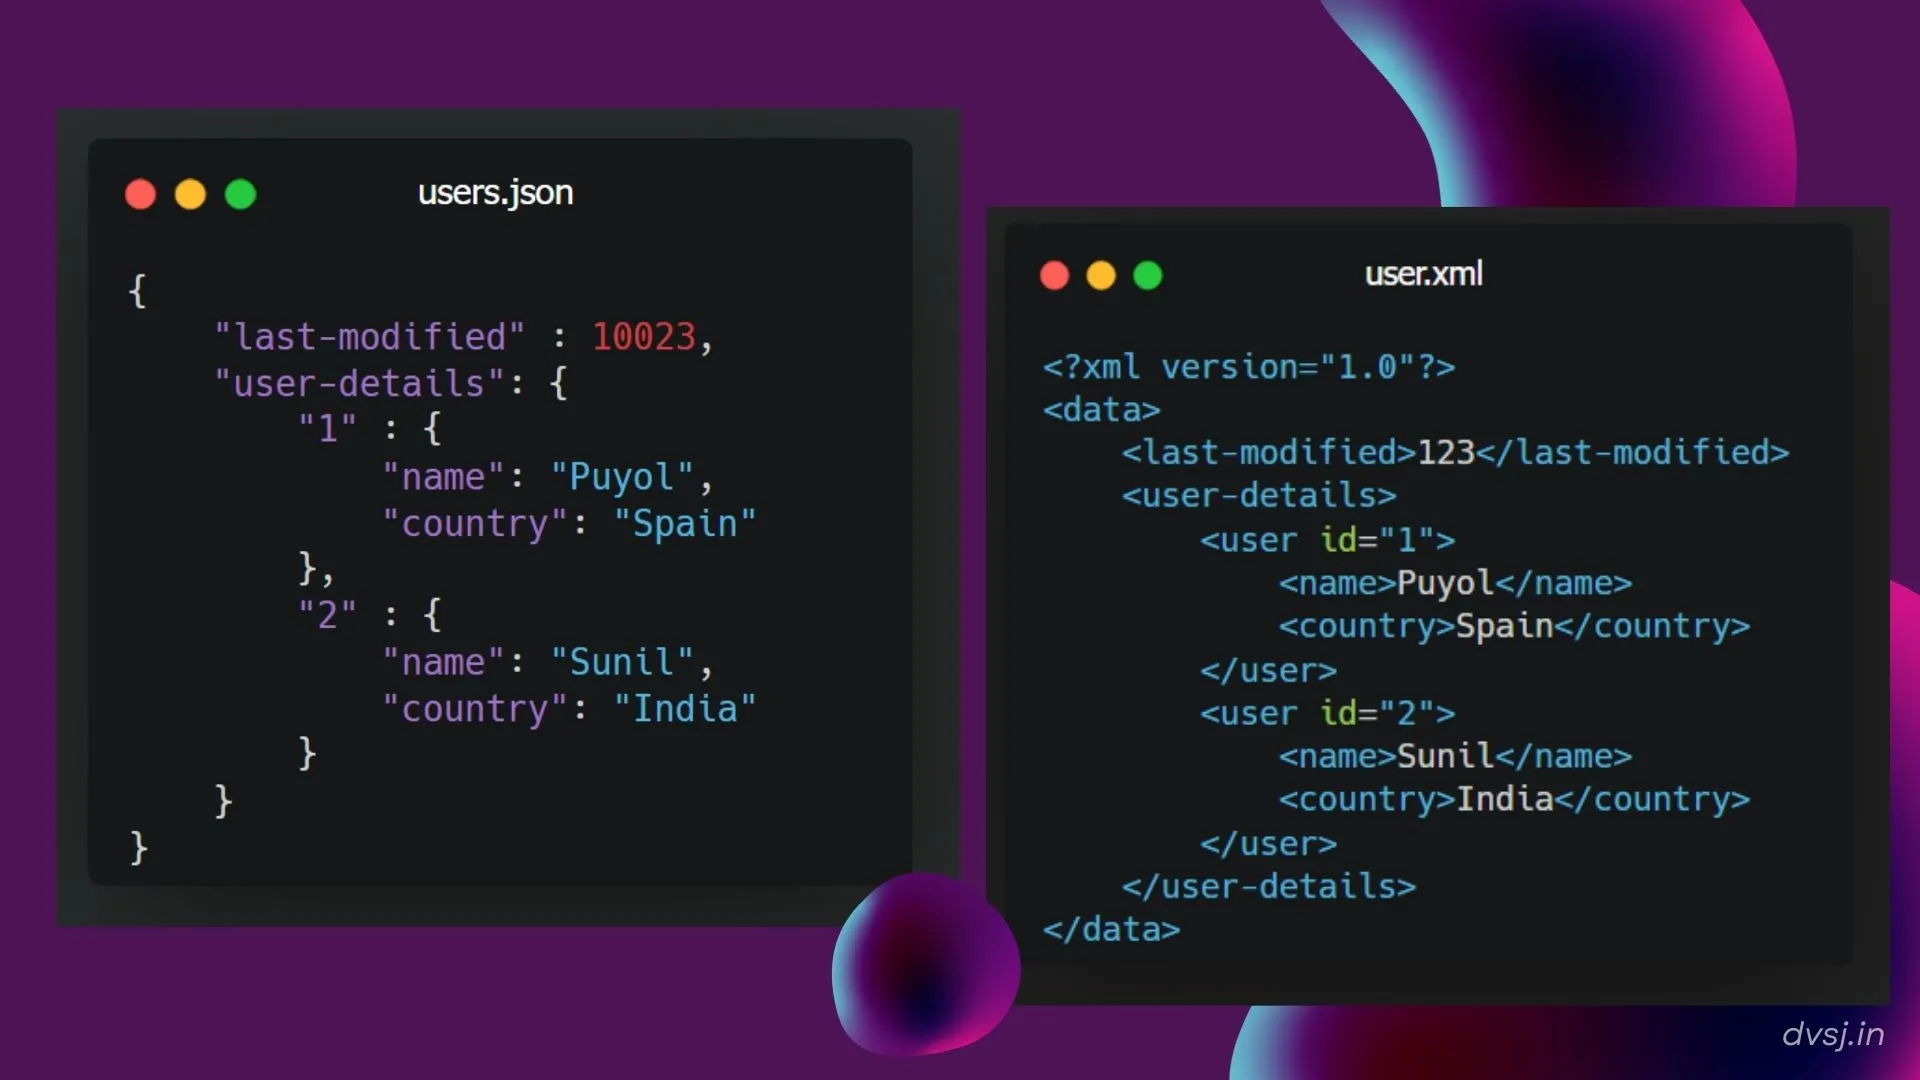
Task: Click the yellow minimize circle on users.json window
Action: pos(190,194)
